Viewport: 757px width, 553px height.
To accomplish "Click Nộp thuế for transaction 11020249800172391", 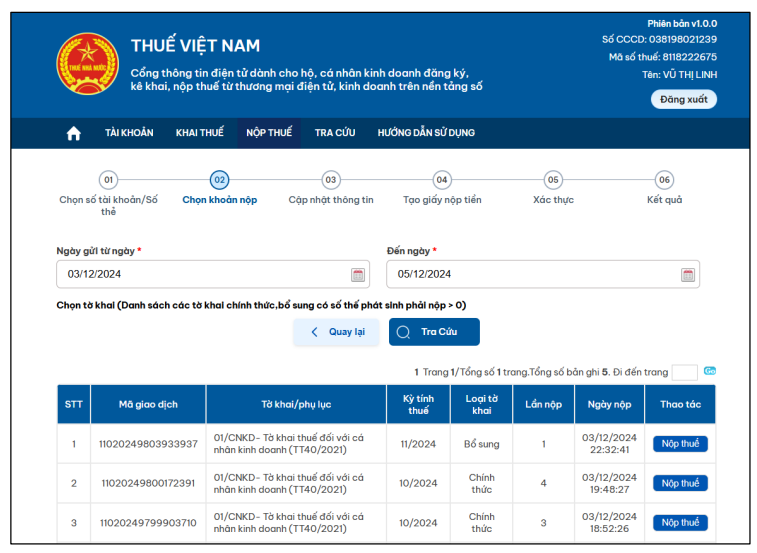I will (x=680, y=483).
